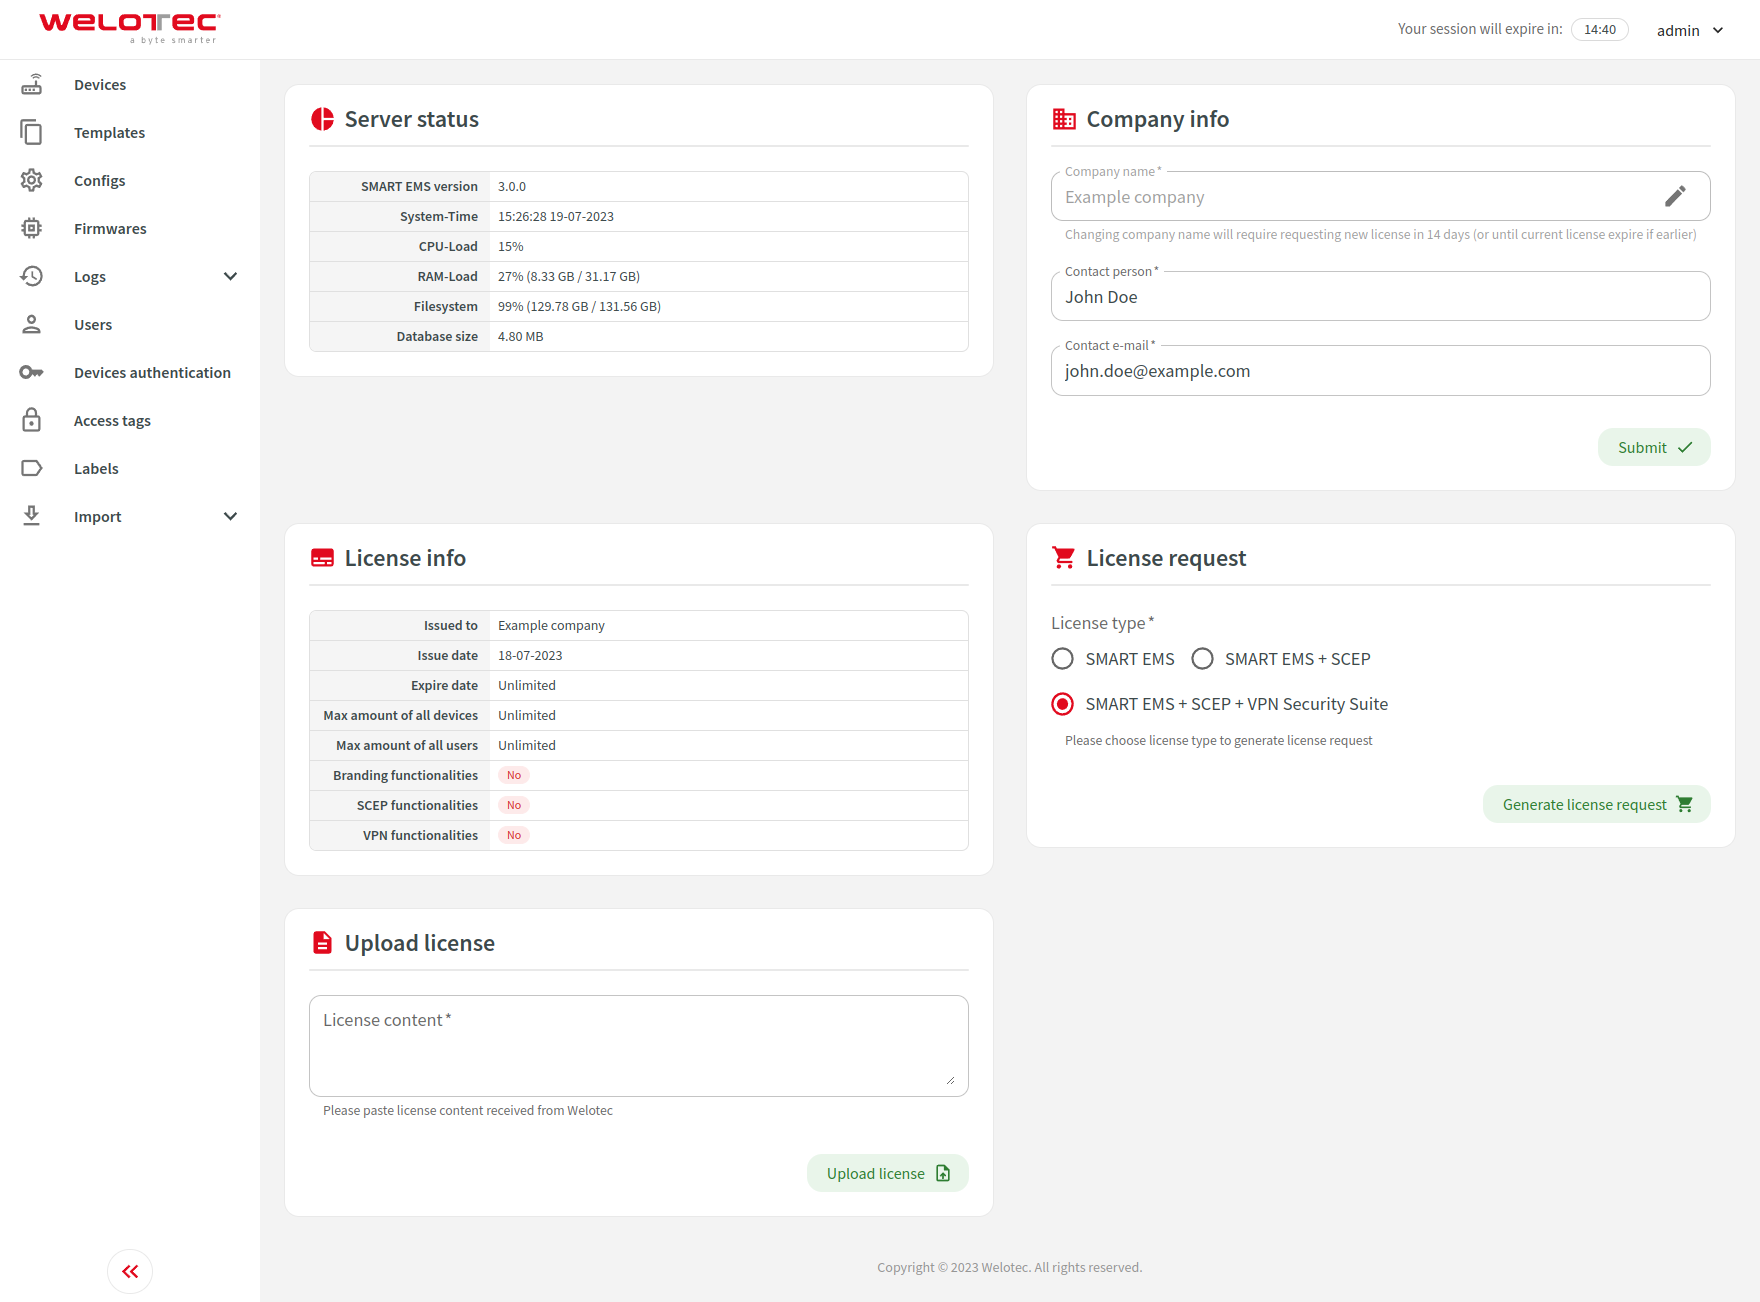
Task: Collapse sidebar with double-chevron icon
Action: 130,1272
